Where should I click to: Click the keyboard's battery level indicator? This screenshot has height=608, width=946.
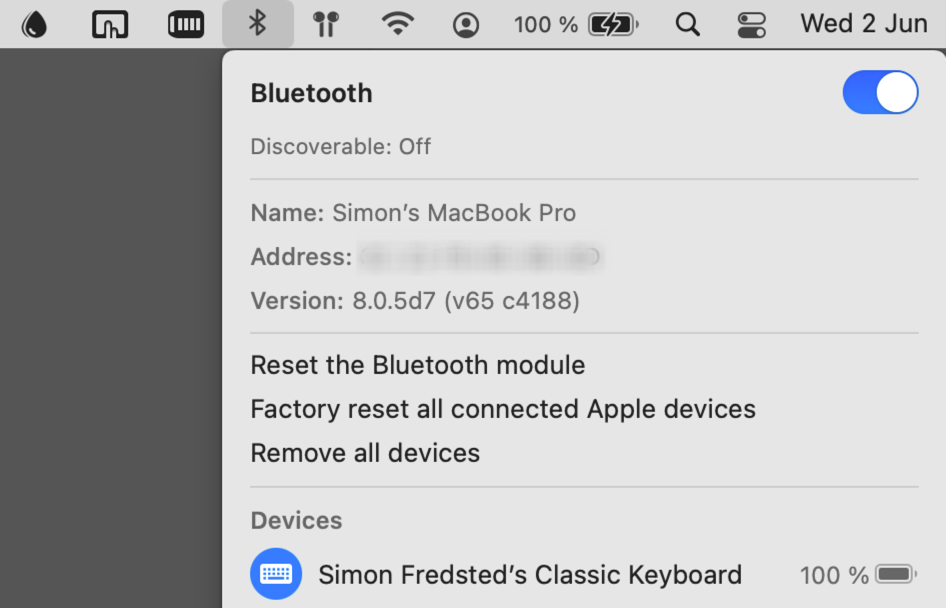pos(896,575)
